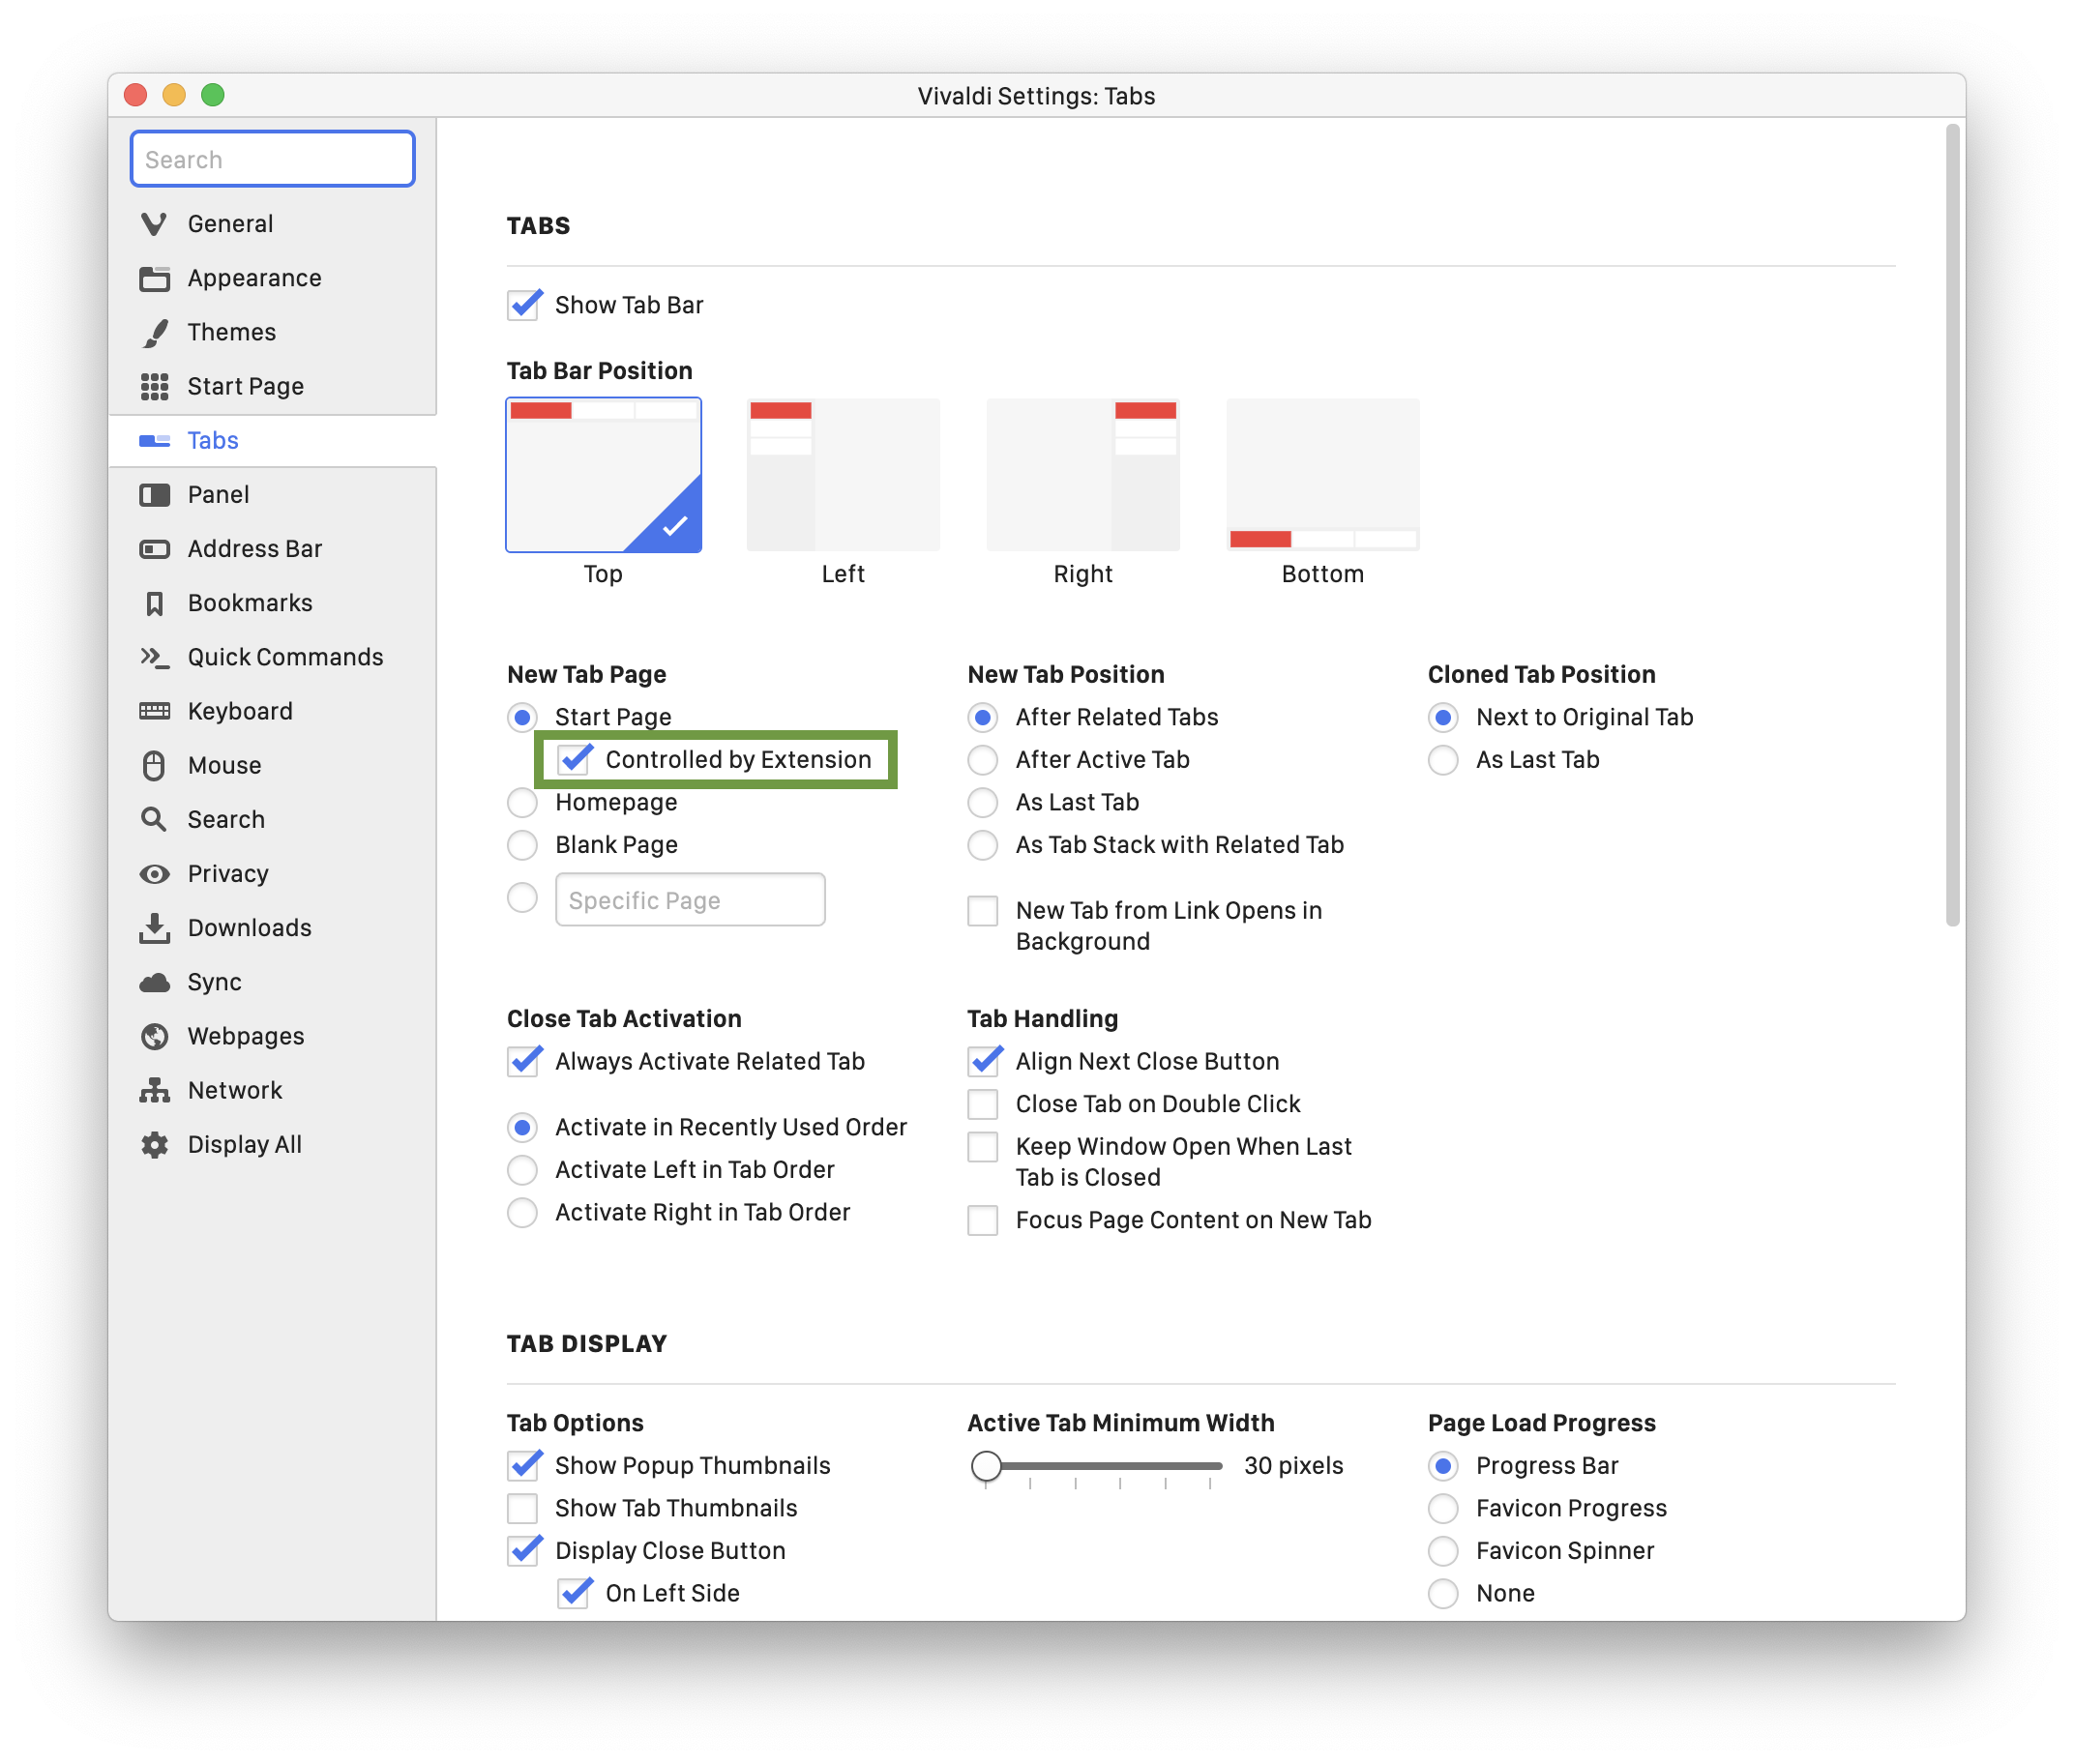
Task: Click the Active Tab Minimum Width slider handle
Action: (986, 1466)
